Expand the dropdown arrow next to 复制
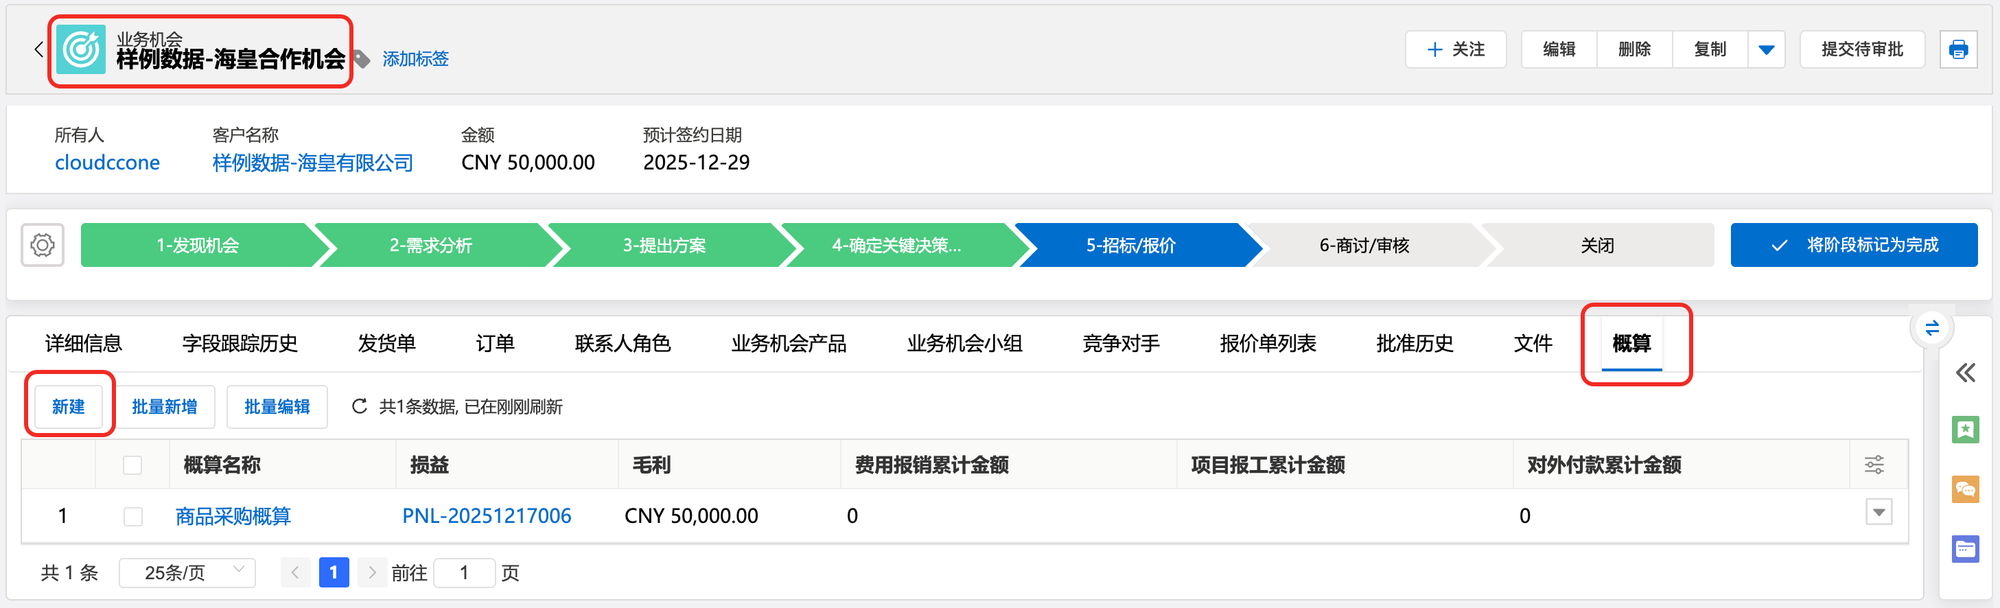The width and height of the screenshot is (2000, 608). click(x=1766, y=49)
